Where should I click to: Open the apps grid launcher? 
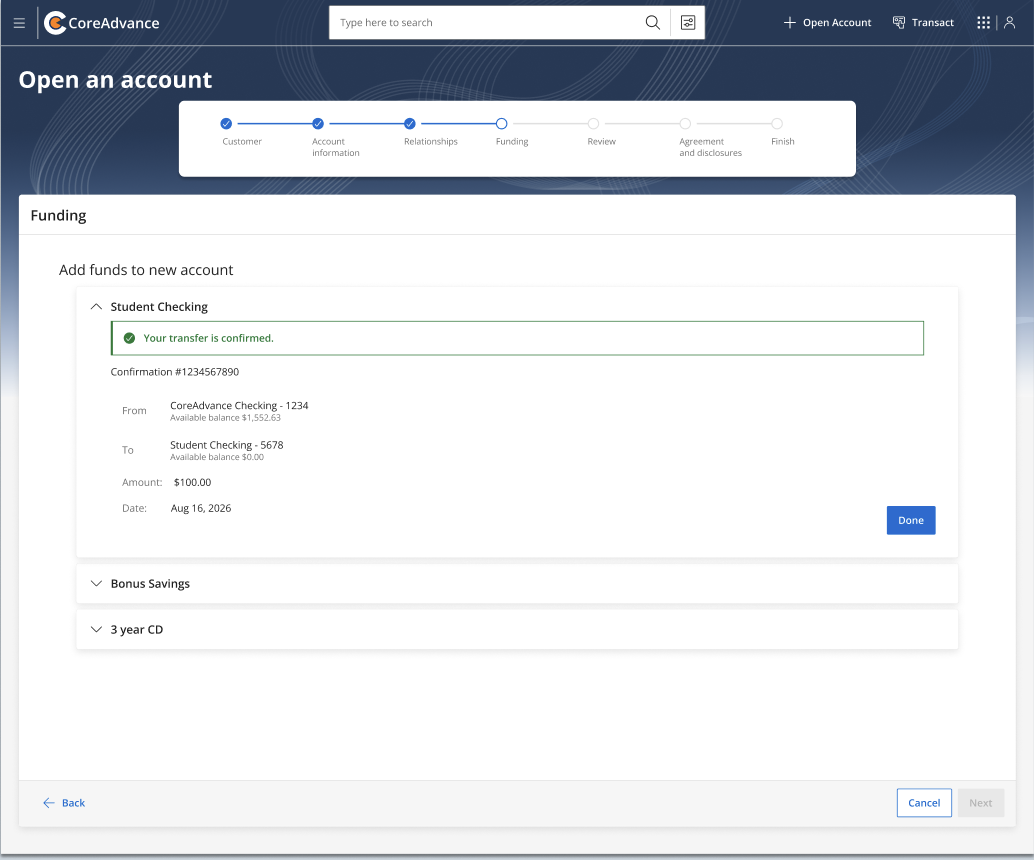[983, 22]
